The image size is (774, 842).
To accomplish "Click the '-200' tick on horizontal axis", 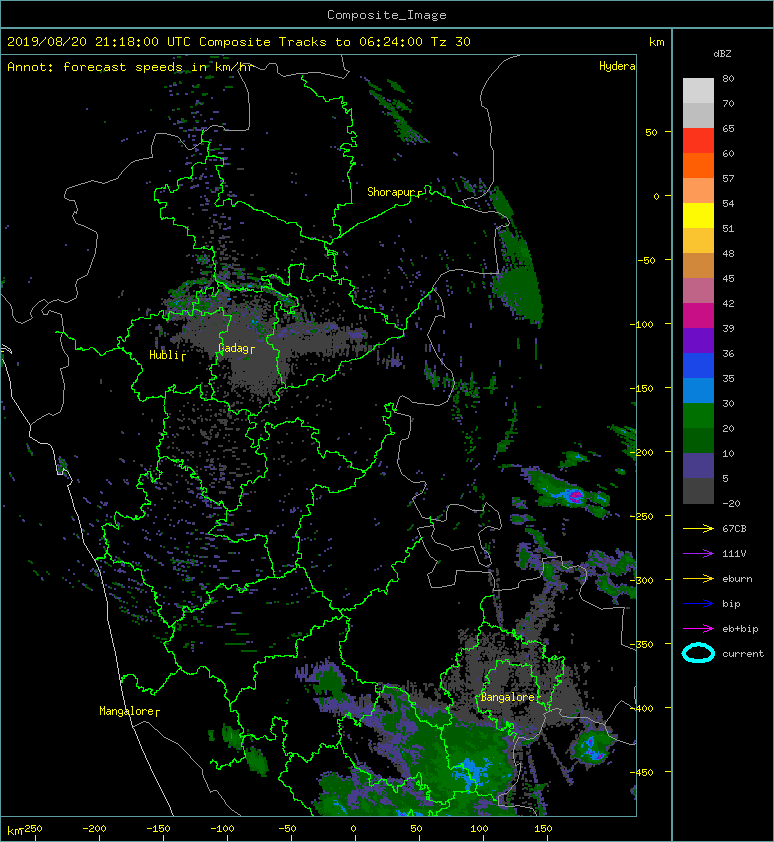I will (94, 829).
